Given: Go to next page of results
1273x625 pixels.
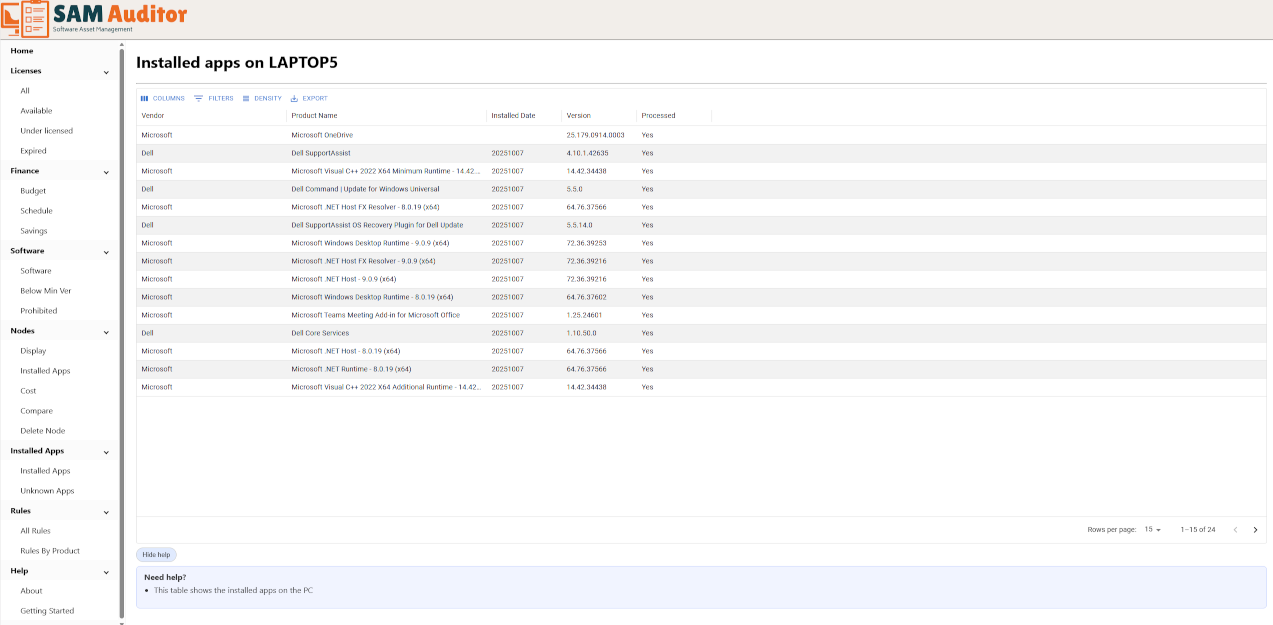Looking at the screenshot, I should (x=1255, y=529).
